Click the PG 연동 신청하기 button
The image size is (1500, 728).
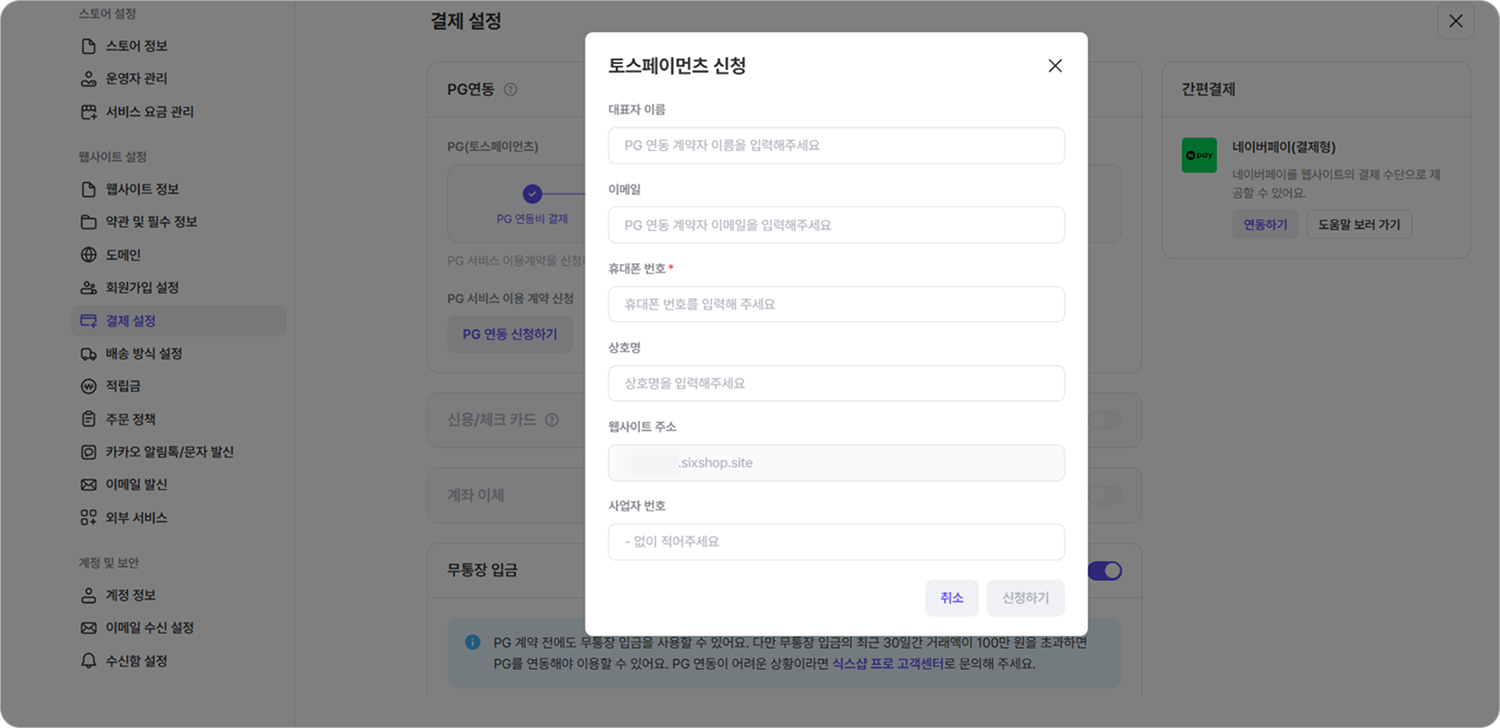[510, 334]
